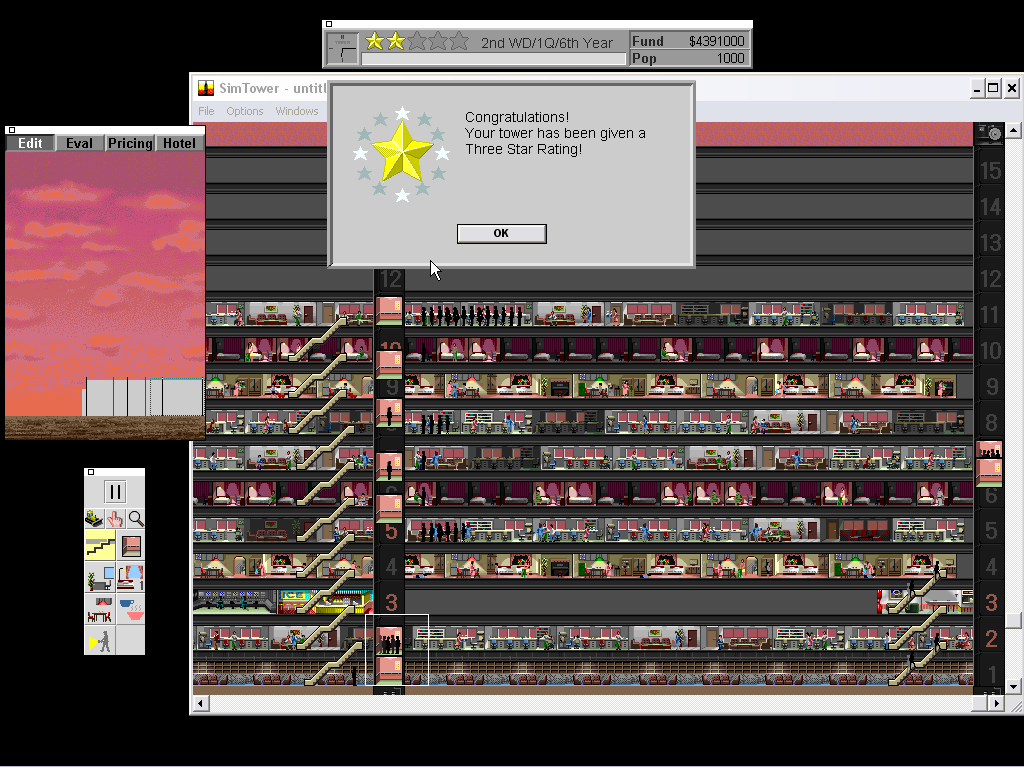
Task: Close the SimTower window
Action: coord(1012,88)
